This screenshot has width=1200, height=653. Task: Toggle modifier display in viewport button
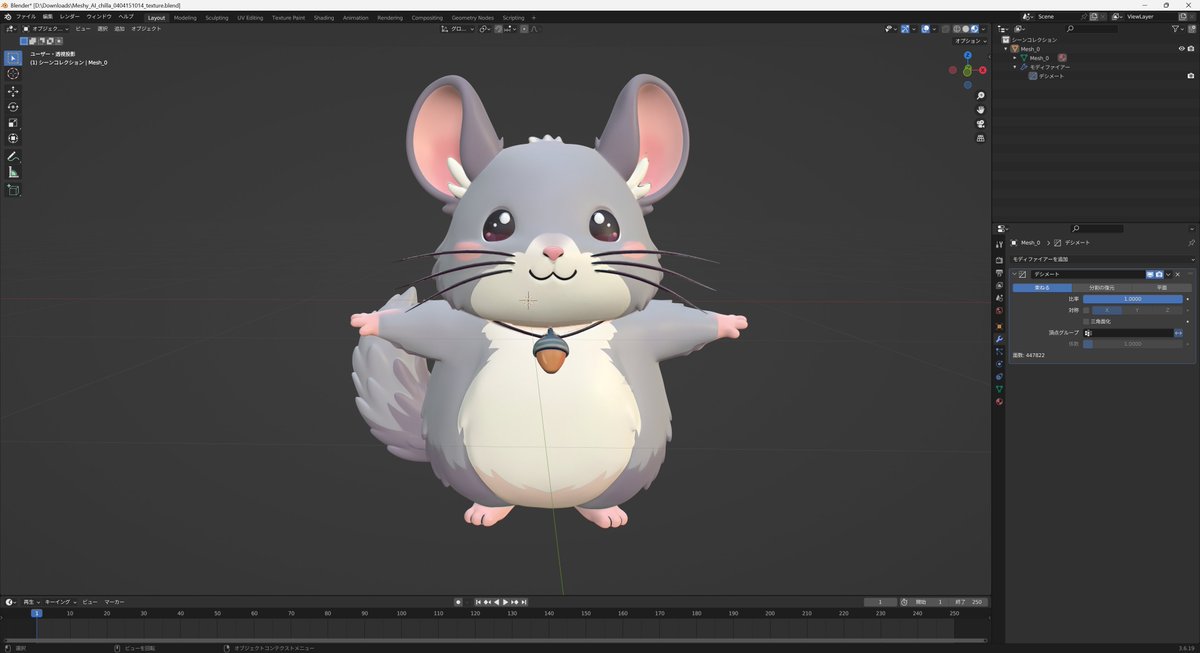coord(1150,274)
